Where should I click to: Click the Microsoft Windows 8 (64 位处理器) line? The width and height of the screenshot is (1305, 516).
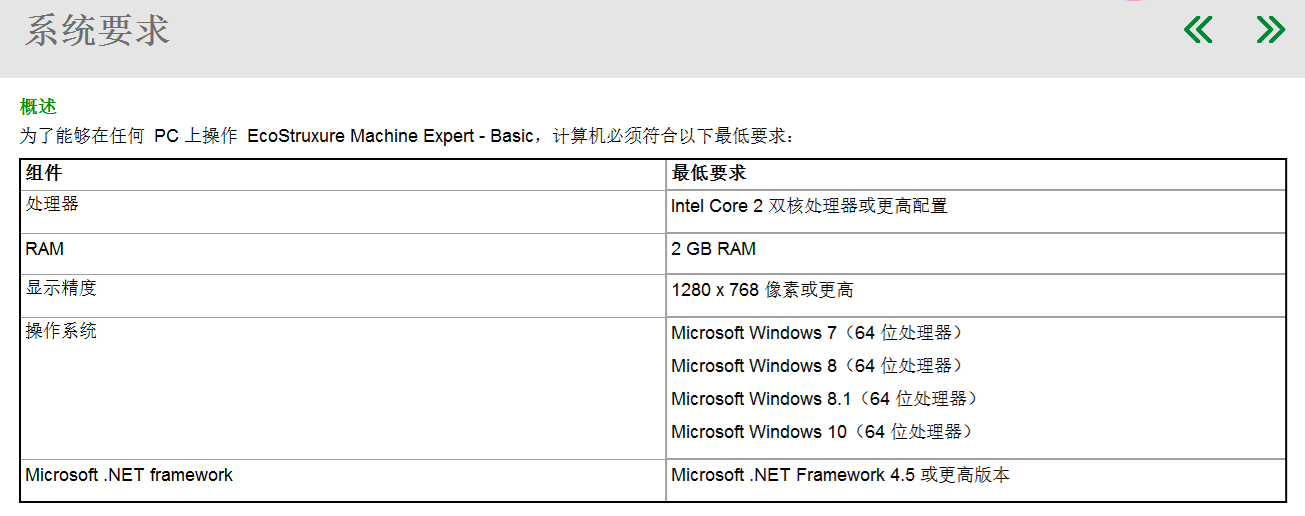point(820,366)
